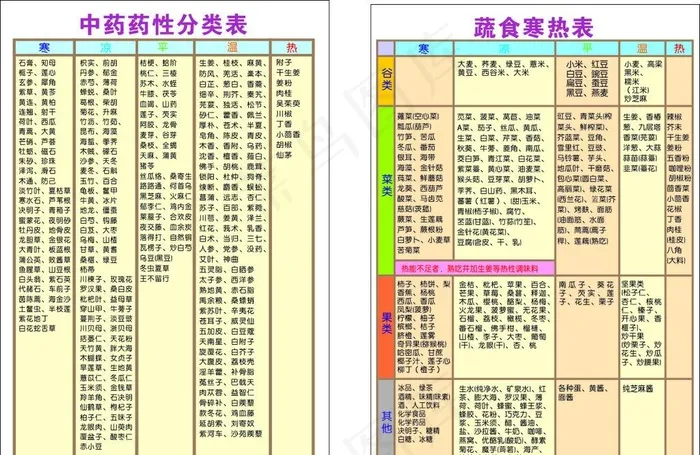The image size is (700, 455).
Task: Click the entry 柠檬、柚子
Action: [x=416, y=318]
